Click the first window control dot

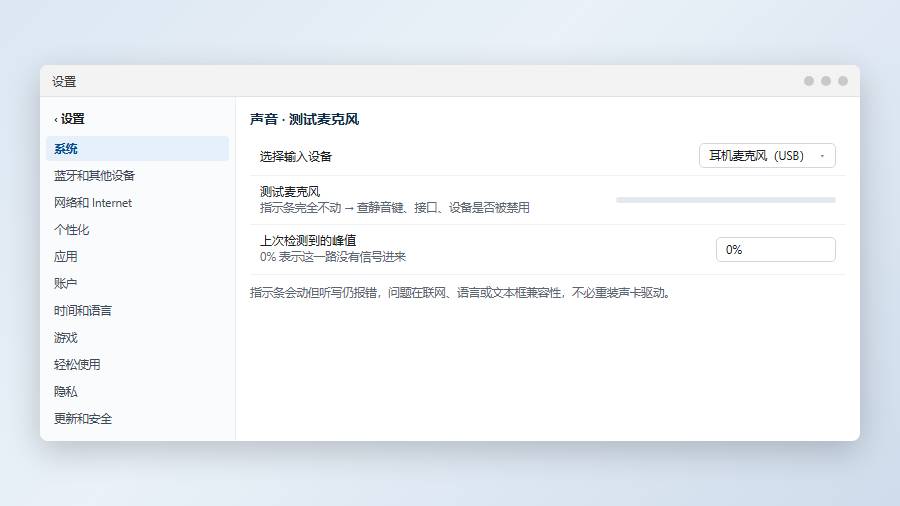809,81
